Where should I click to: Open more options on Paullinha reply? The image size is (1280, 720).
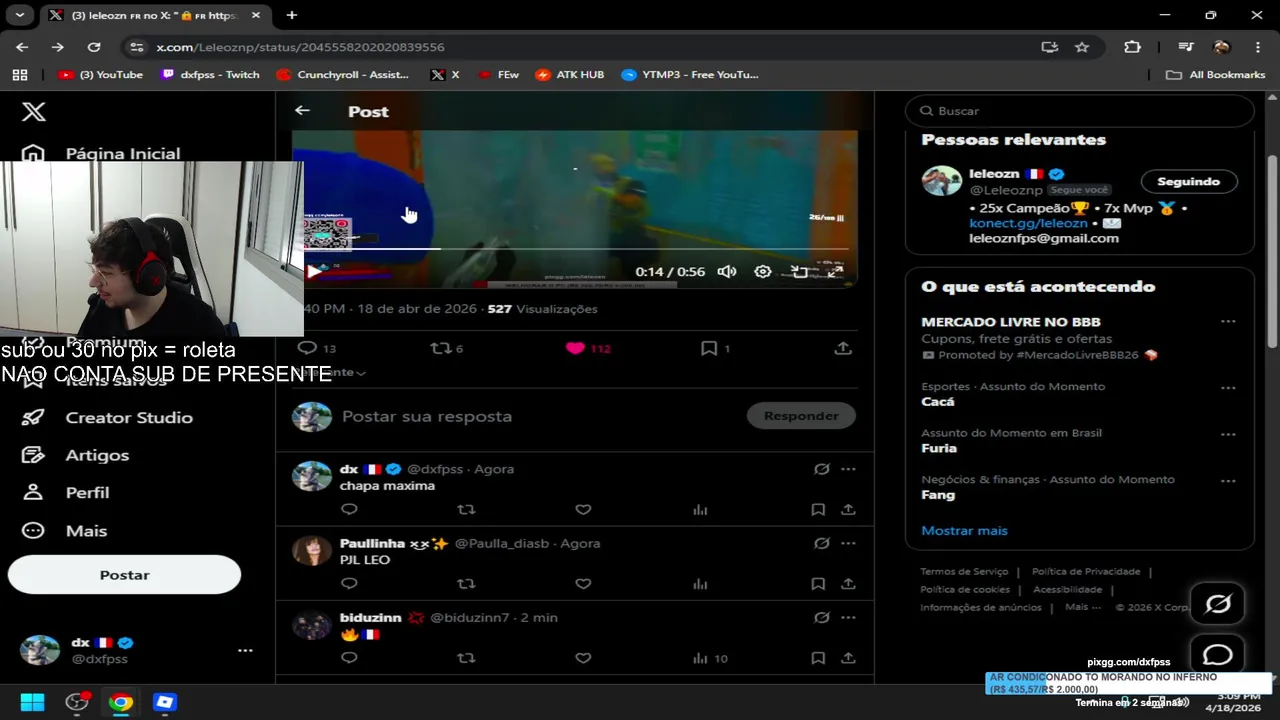(x=848, y=543)
